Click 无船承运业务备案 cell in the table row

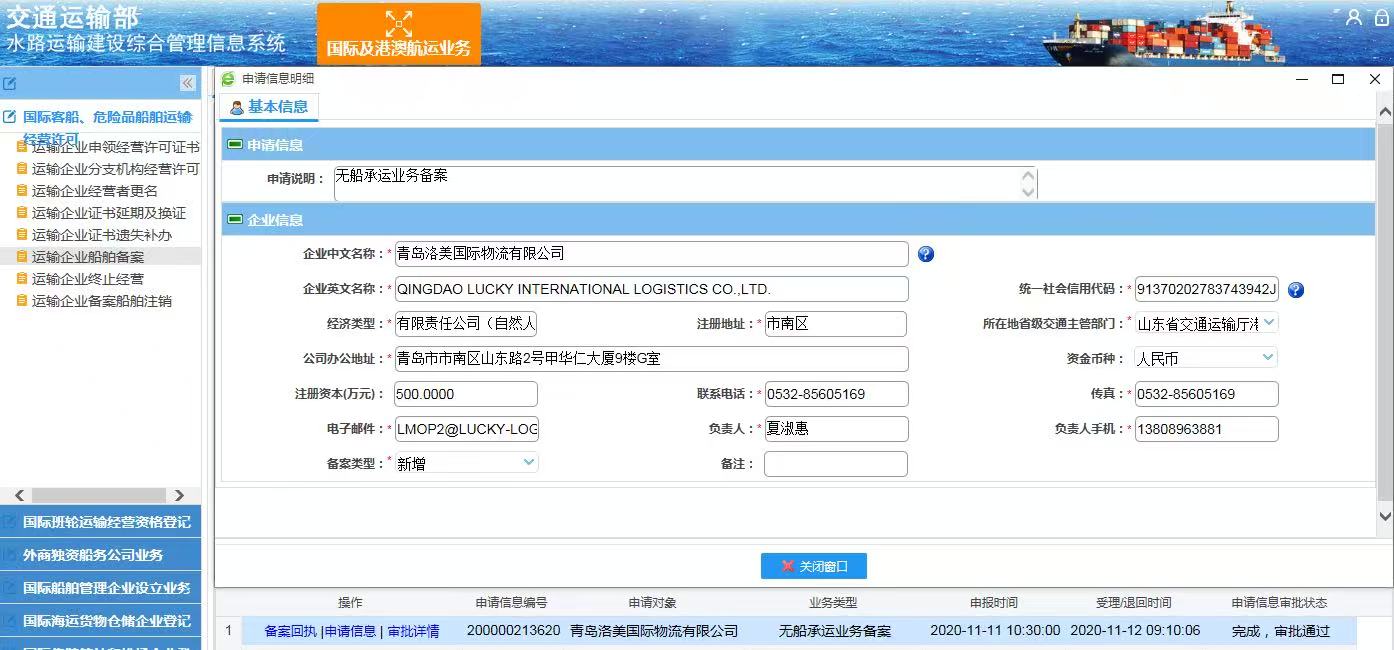(x=835, y=631)
